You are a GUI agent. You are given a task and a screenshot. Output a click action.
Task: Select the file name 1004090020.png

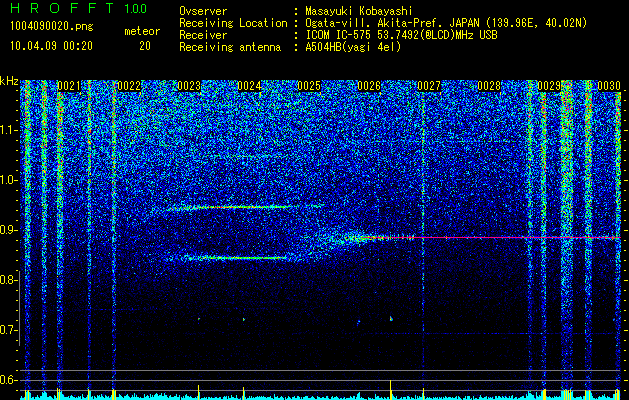tap(52, 26)
